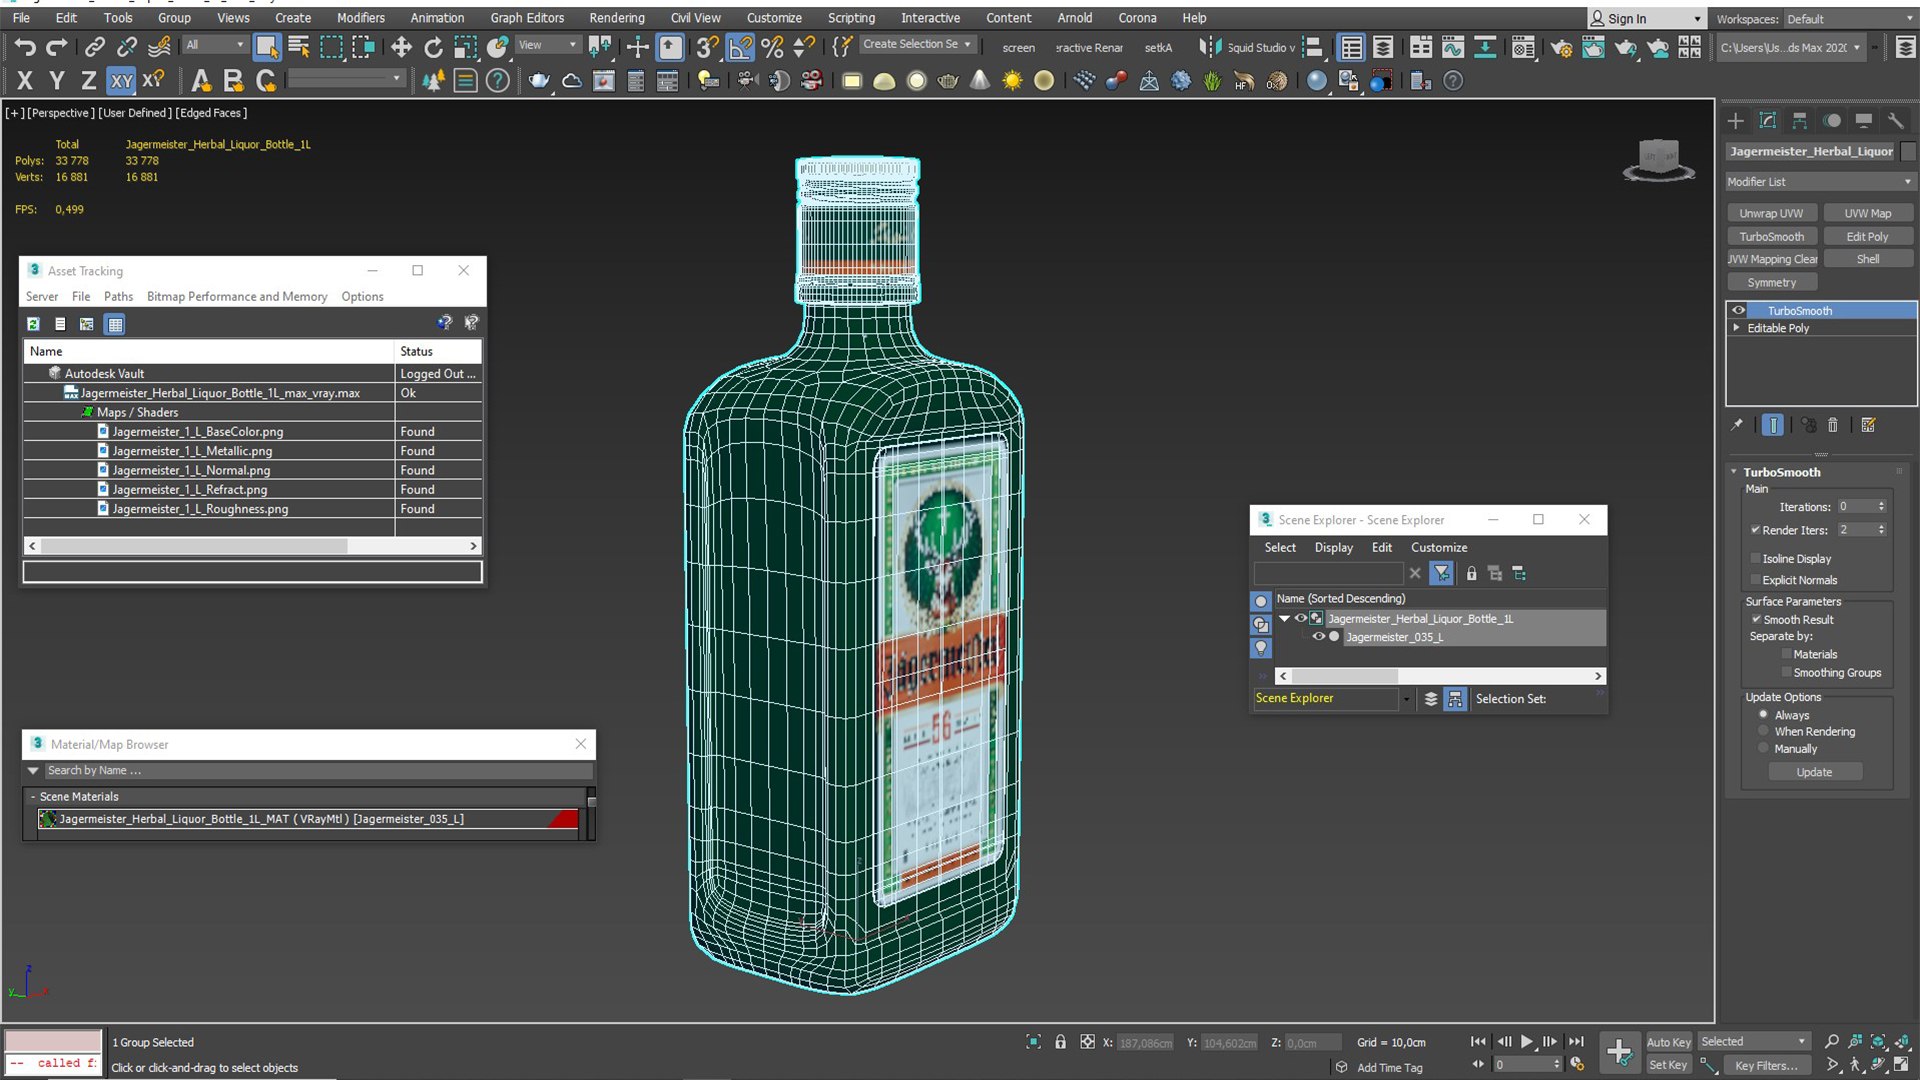Enable Separate by Smoothing Groups checkbox
The width and height of the screenshot is (1920, 1080).
[x=1786, y=673]
